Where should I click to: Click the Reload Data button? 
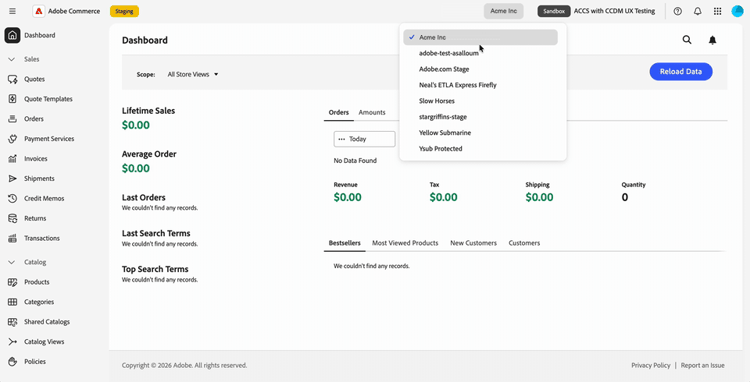[x=681, y=72]
